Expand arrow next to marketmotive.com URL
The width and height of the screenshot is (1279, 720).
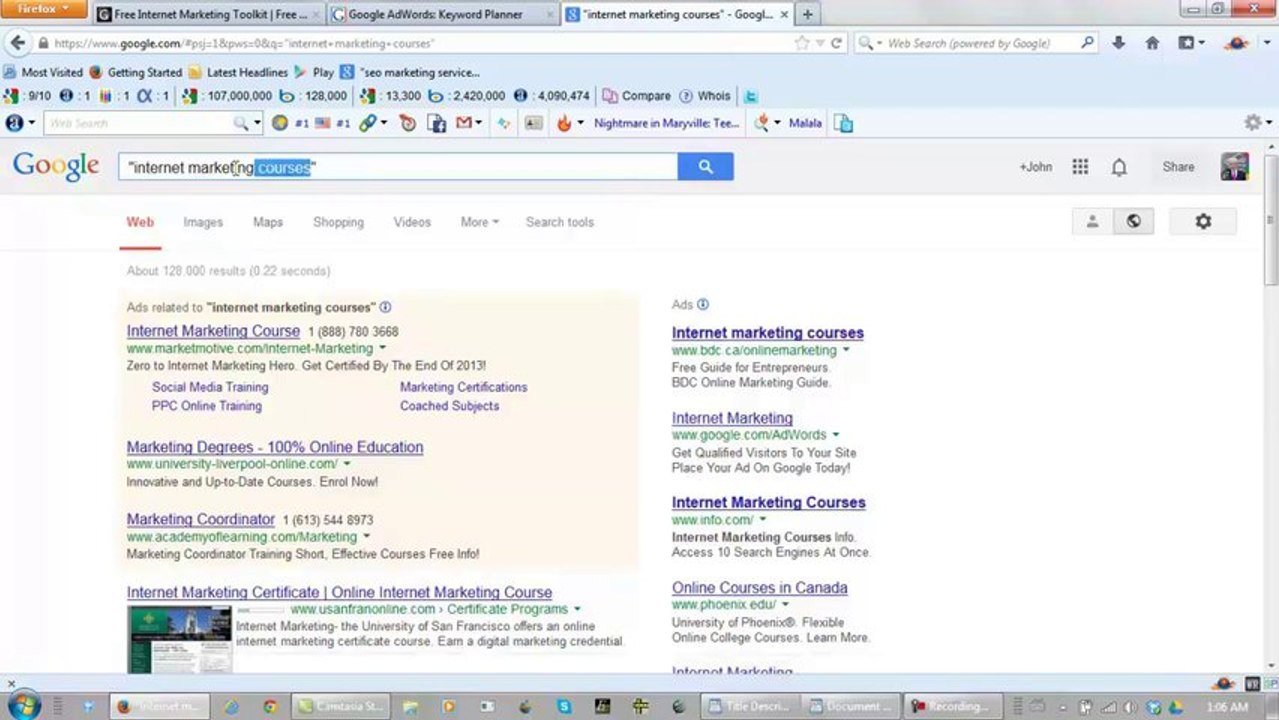click(382, 348)
